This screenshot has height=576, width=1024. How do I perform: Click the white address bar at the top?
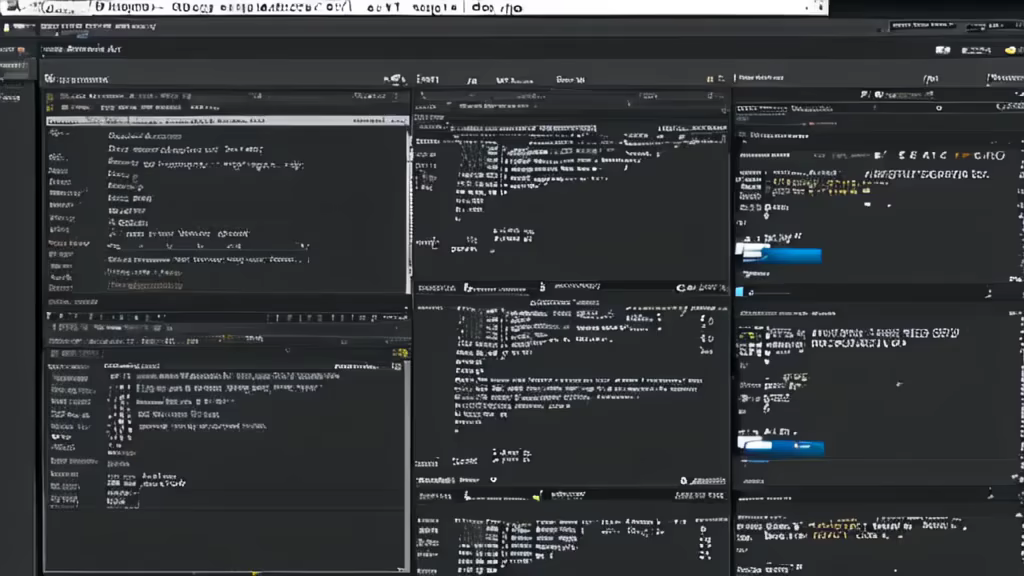(415, 7)
